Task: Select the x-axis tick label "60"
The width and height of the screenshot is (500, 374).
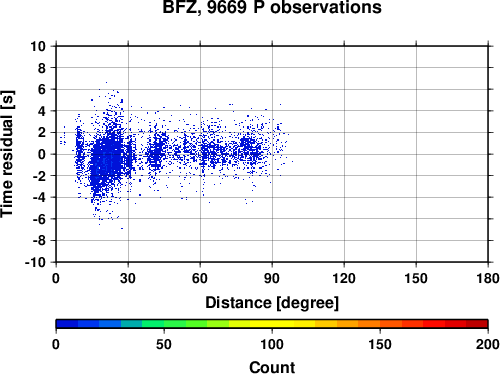Action: pyautogui.click(x=200, y=278)
